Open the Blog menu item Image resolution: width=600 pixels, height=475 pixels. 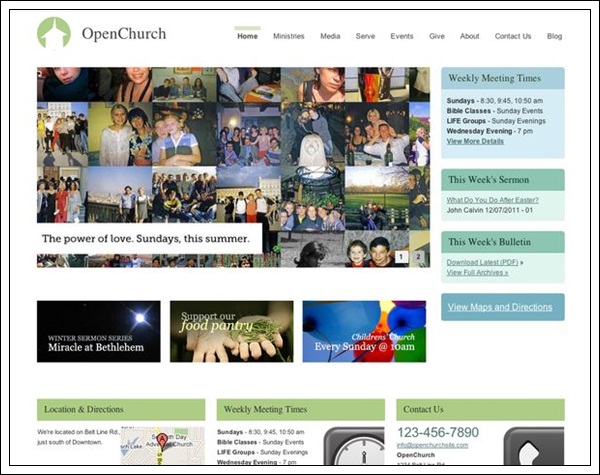(x=554, y=36)
